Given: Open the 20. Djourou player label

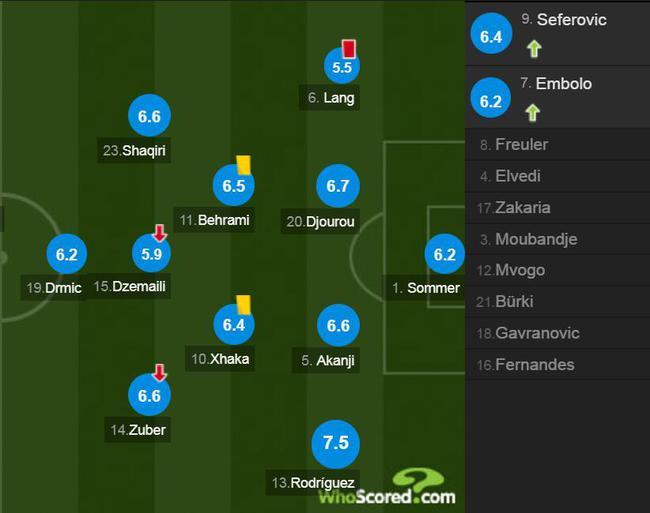Looking at the screenshot, I should (x=320, y=222).
